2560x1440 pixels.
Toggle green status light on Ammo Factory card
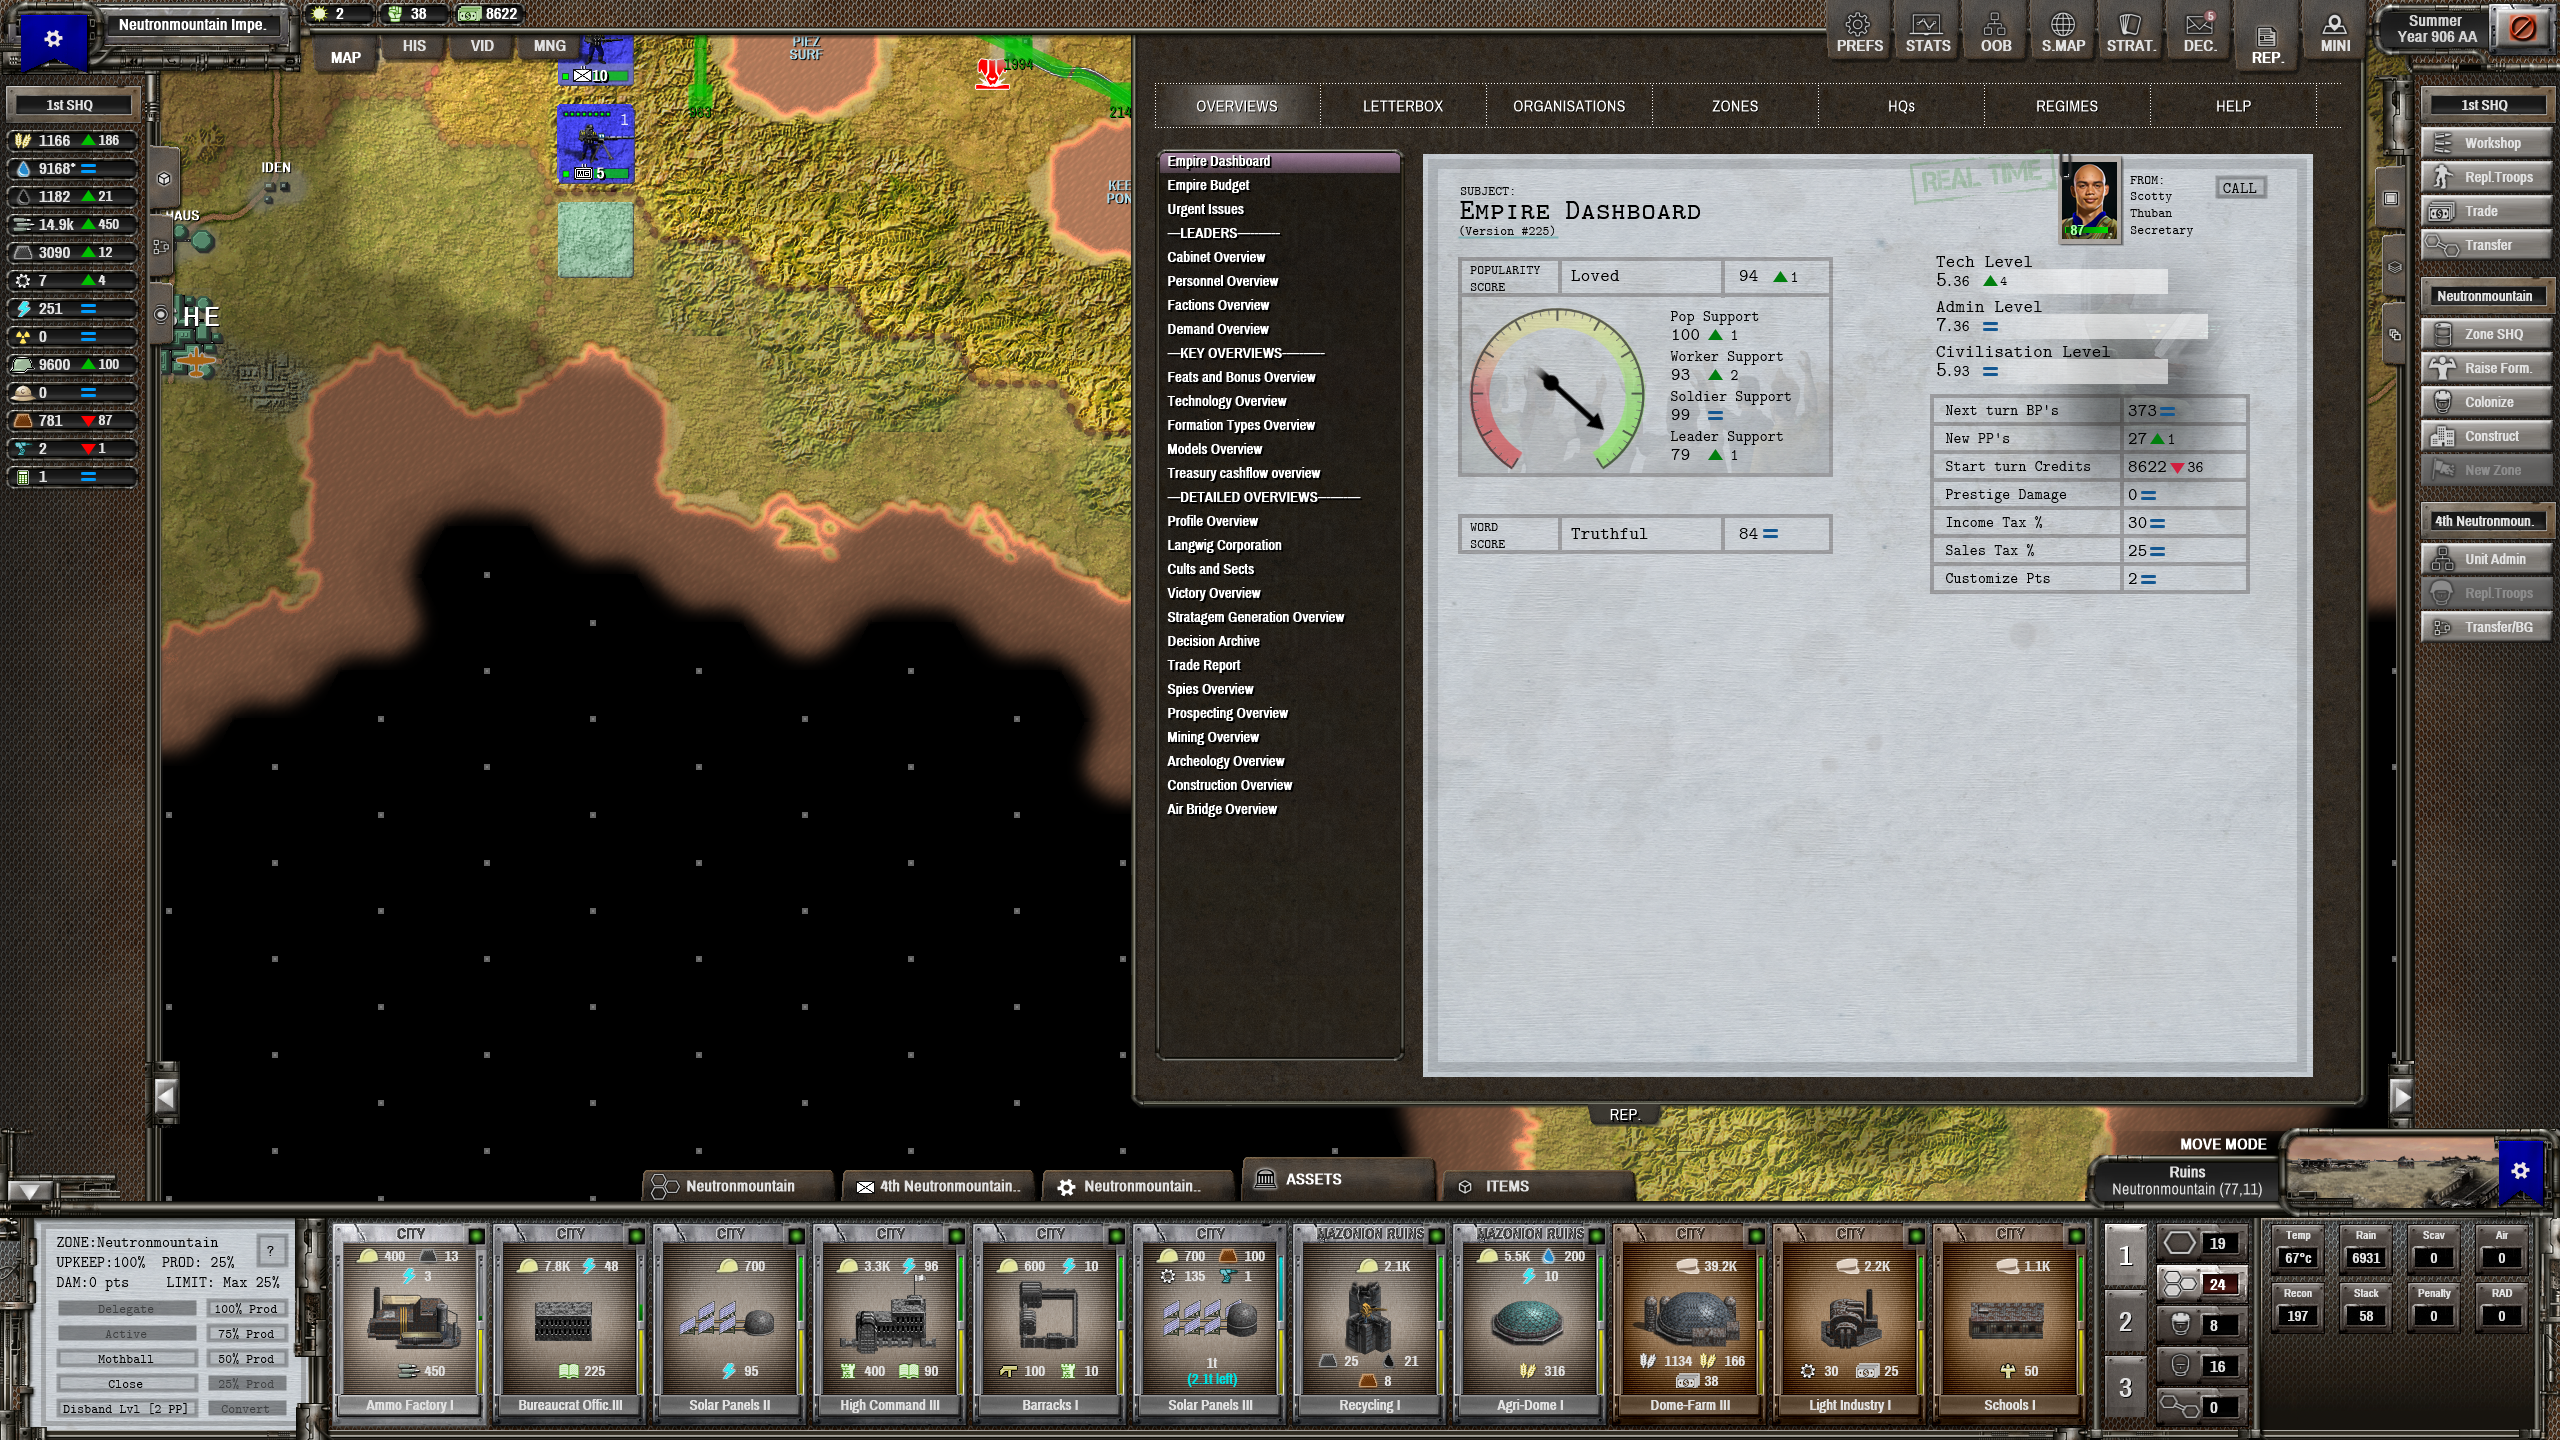(476, 1236)
